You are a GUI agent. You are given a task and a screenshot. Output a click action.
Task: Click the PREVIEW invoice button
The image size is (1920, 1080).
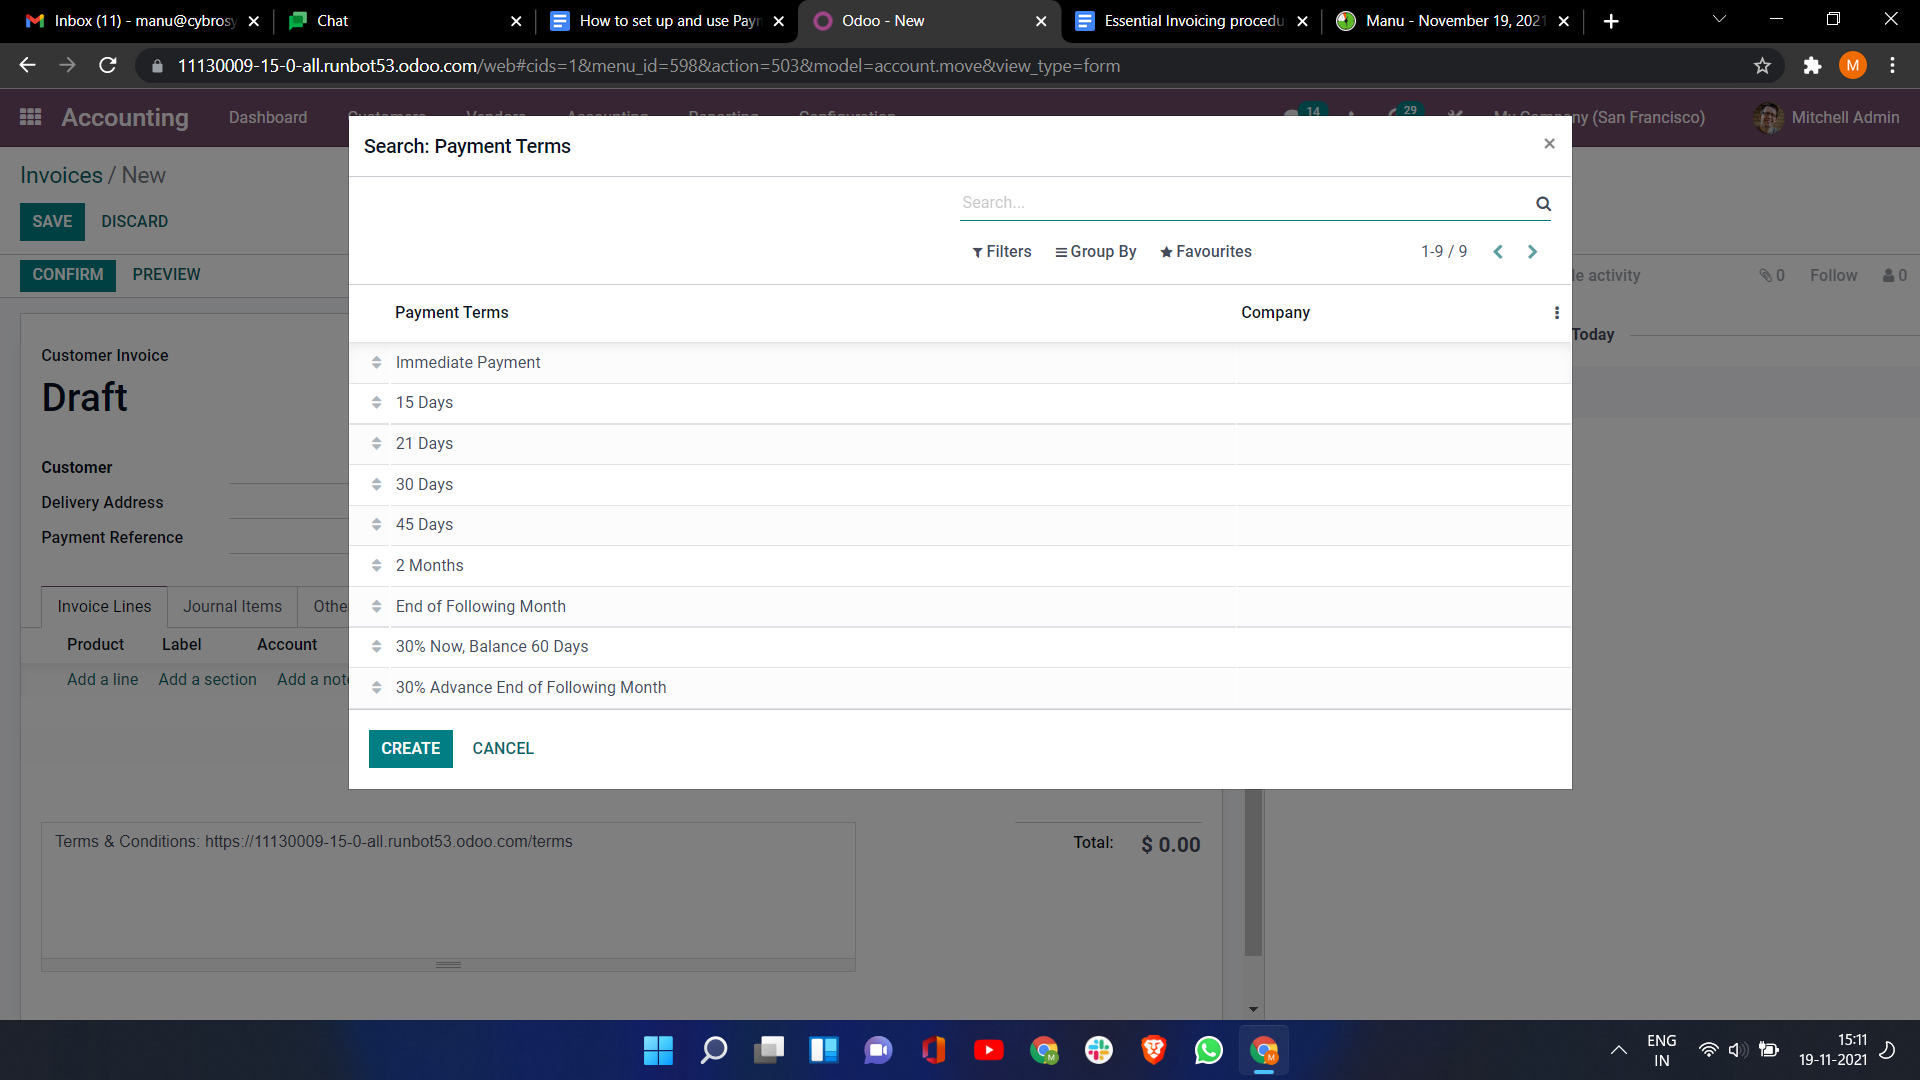point(166,275)
